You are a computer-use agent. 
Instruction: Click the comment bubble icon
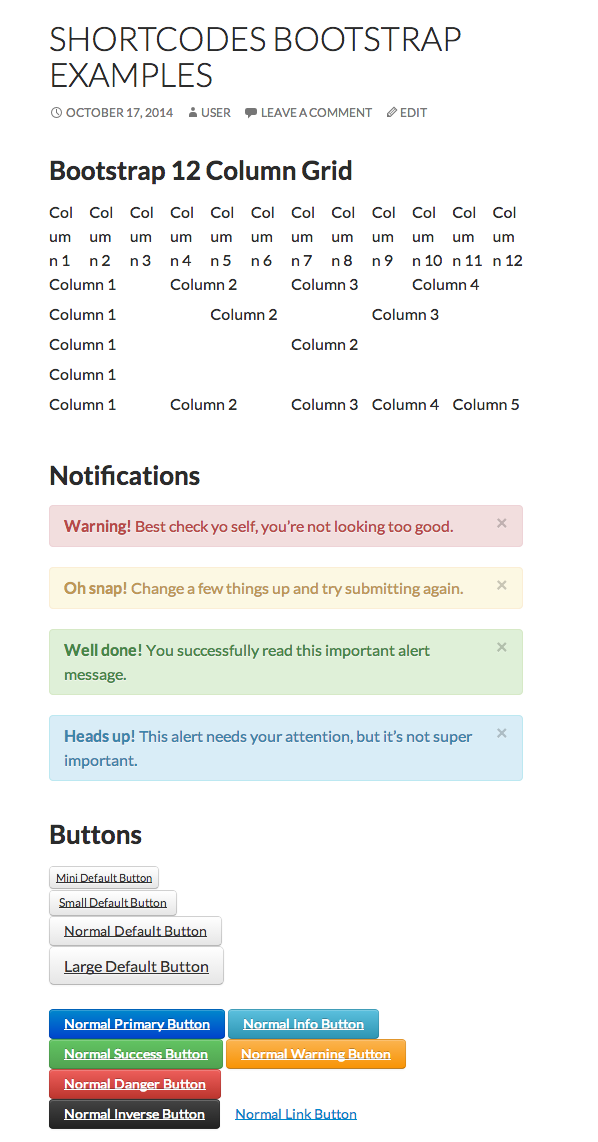(251, 113)
